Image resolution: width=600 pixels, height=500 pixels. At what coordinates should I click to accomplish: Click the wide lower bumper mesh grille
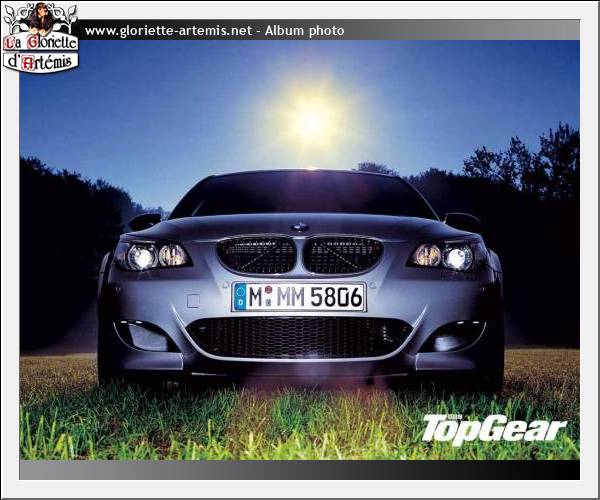(299, 337)
